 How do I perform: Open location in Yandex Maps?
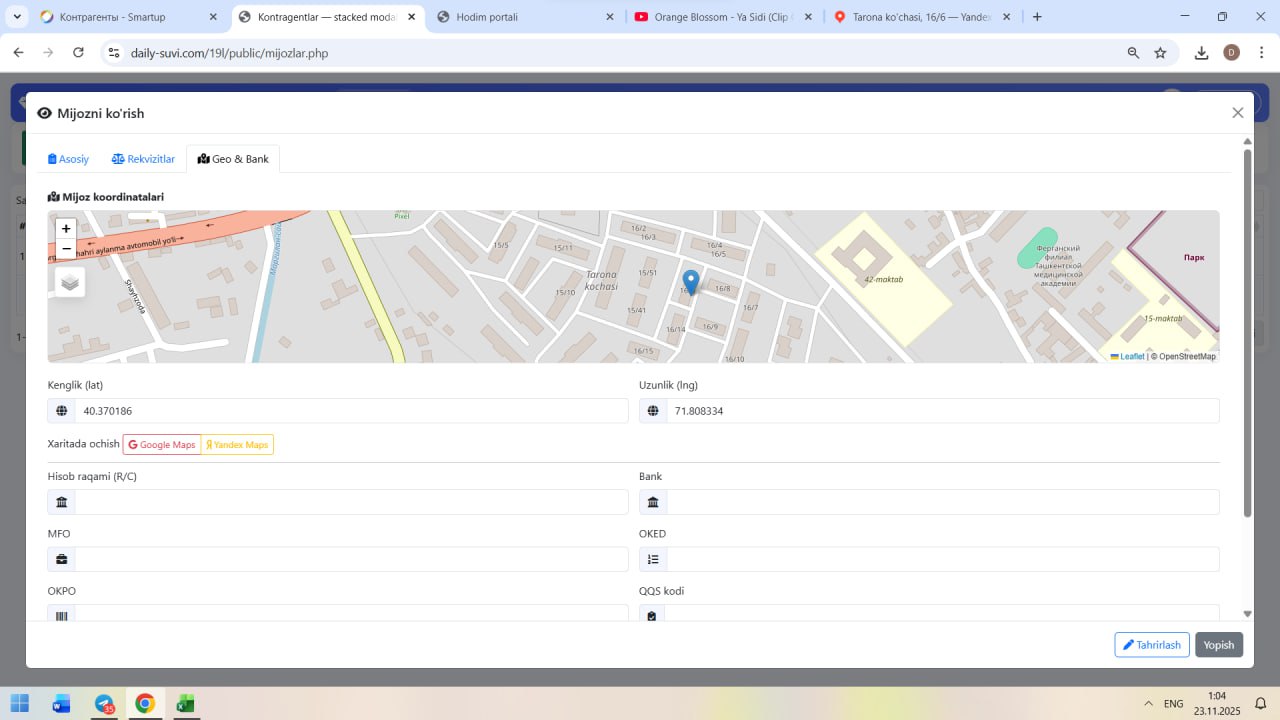pos(237,444)
